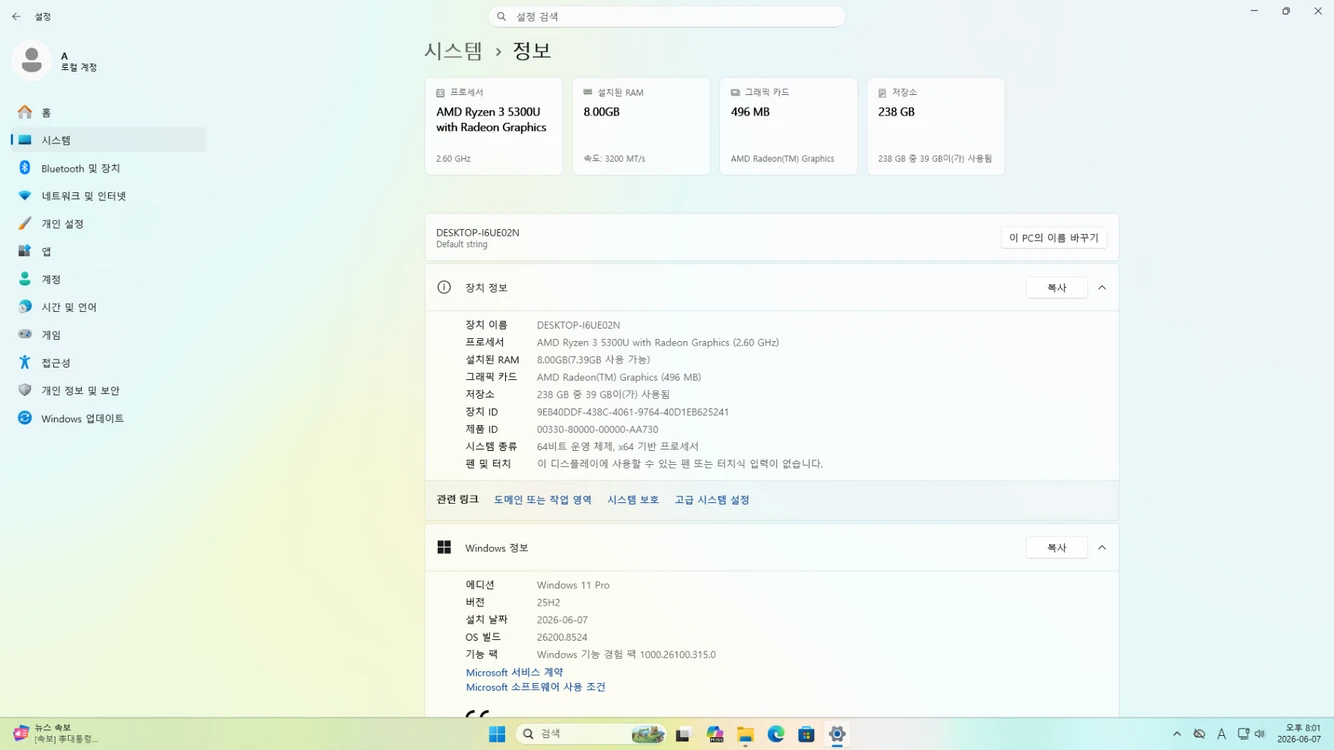This screenshot has height=750, width=1334.
Task: Open Task View on the taskbar
Action: [x=684, y=735]
